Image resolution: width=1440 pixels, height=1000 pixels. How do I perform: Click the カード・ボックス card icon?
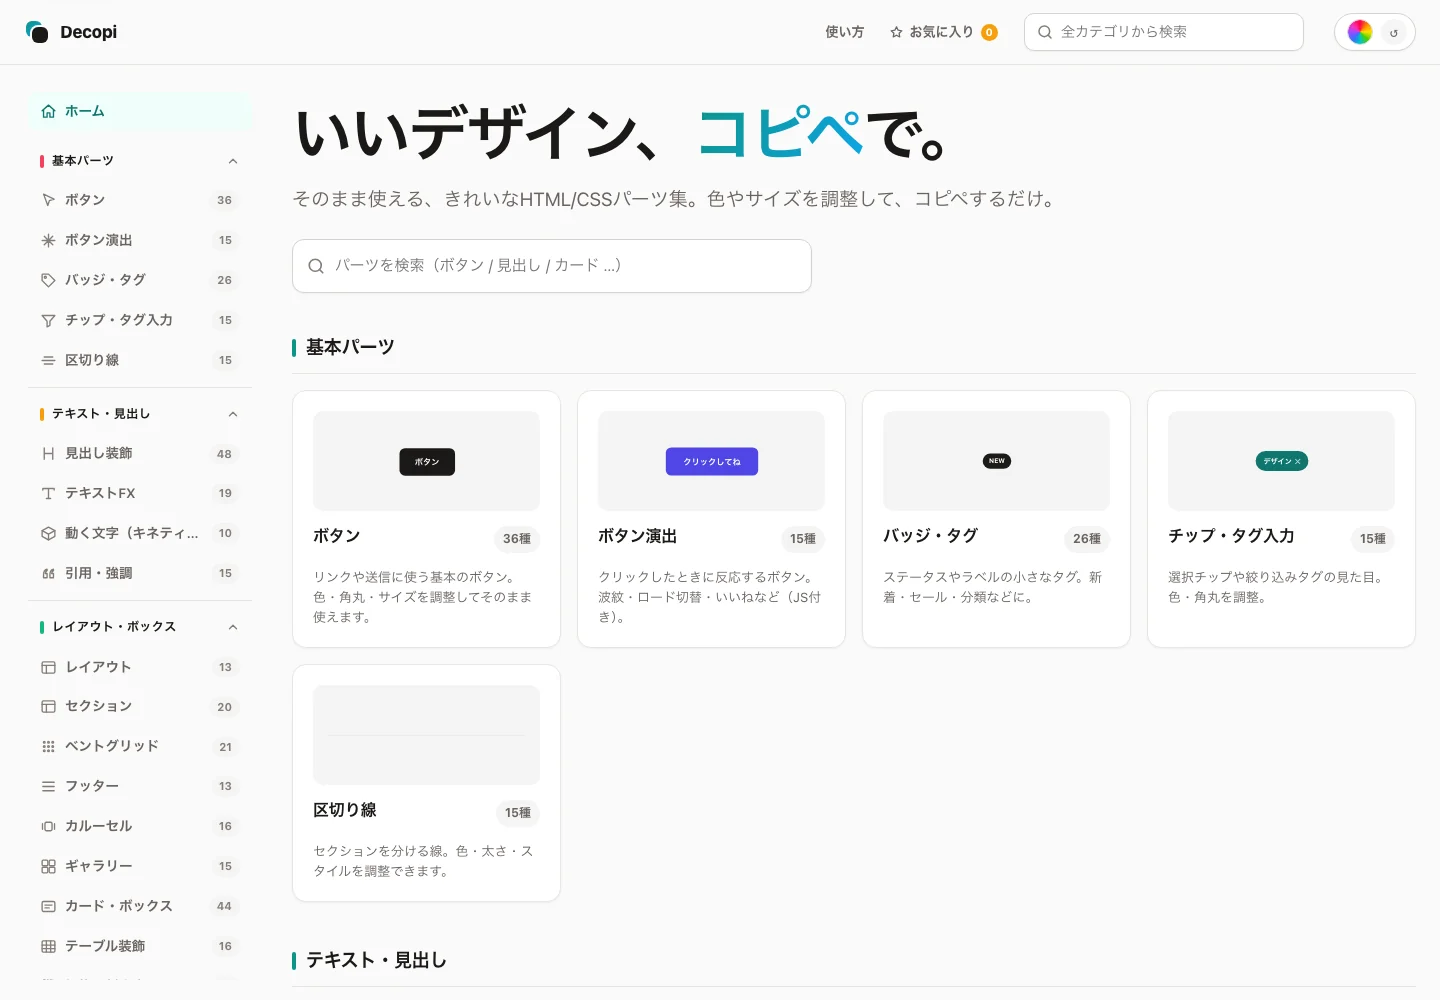48,906
